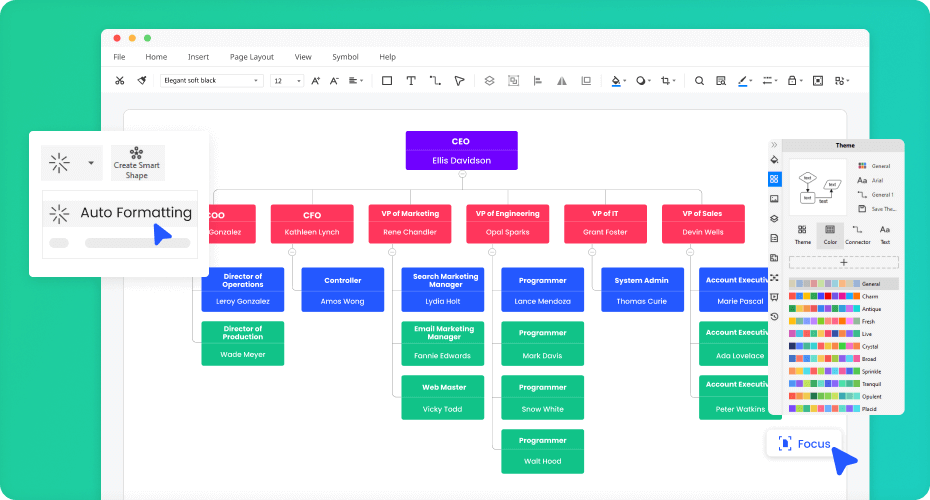Open the Home menu
The width and height of the screenshot is (930, 500).
point(156,57)
